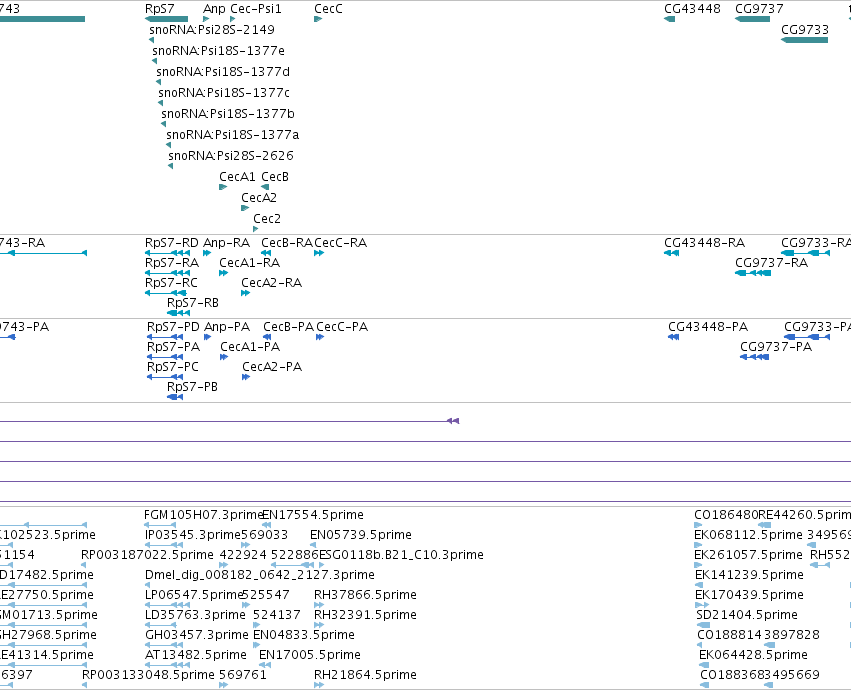Select RP003187022.5prime EST label
Viewport: 851px width, 690px height.
(x=147, y=555)
